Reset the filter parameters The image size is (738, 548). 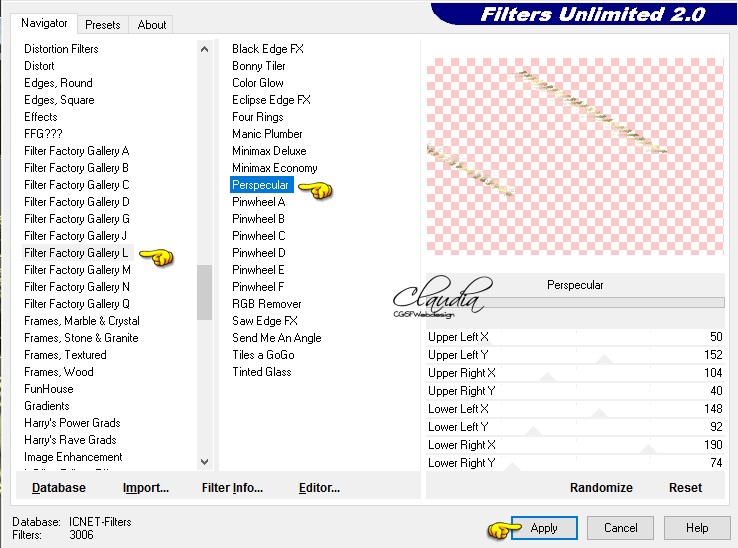point(685,488)
